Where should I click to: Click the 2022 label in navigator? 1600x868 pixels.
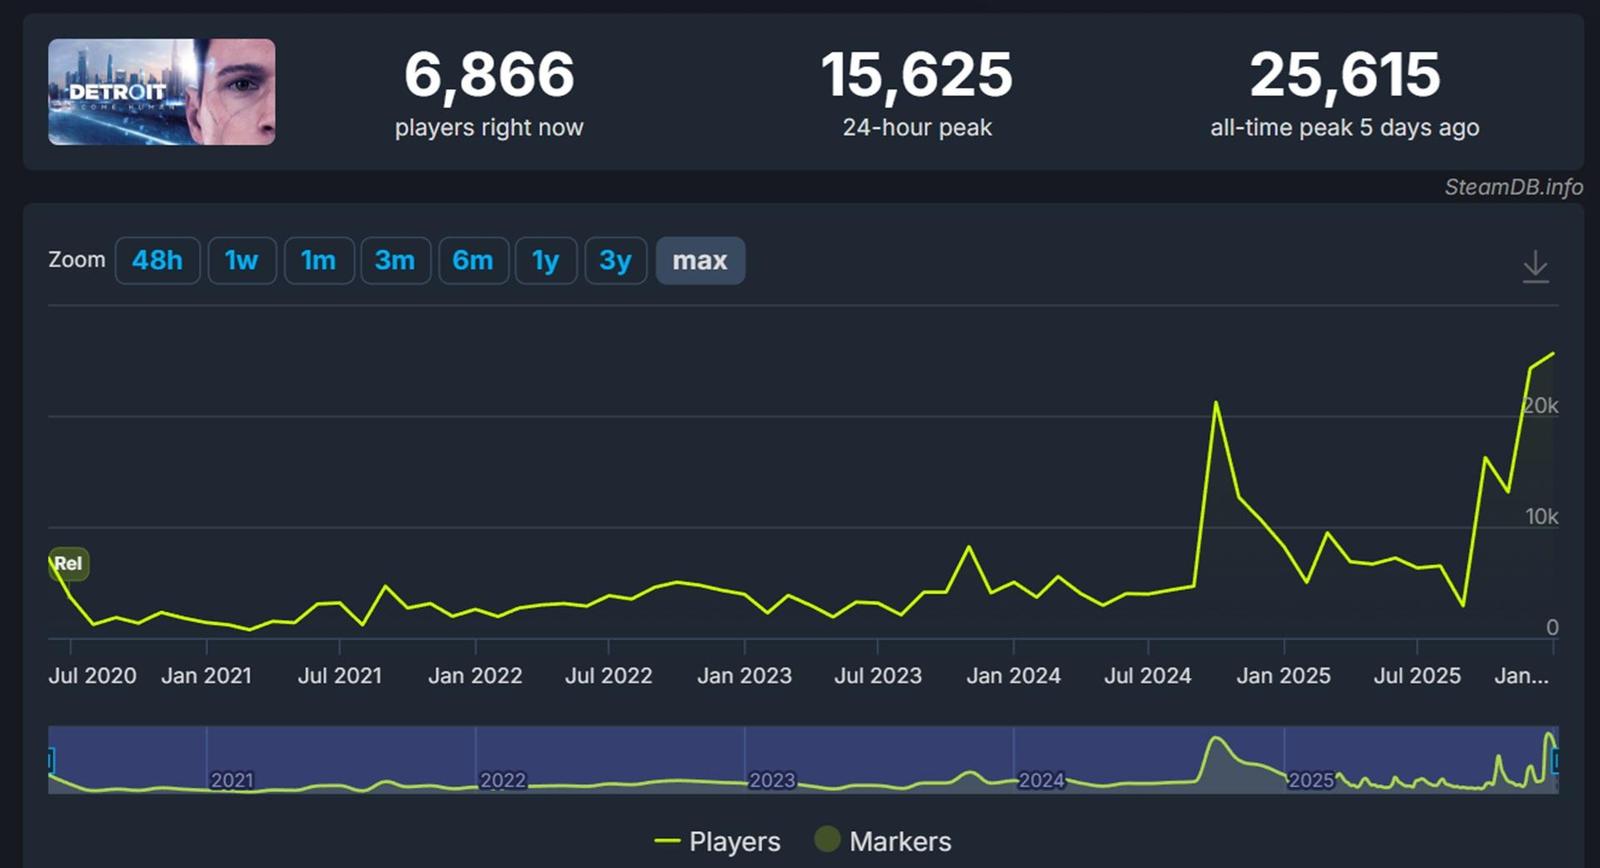coord(503,780)
